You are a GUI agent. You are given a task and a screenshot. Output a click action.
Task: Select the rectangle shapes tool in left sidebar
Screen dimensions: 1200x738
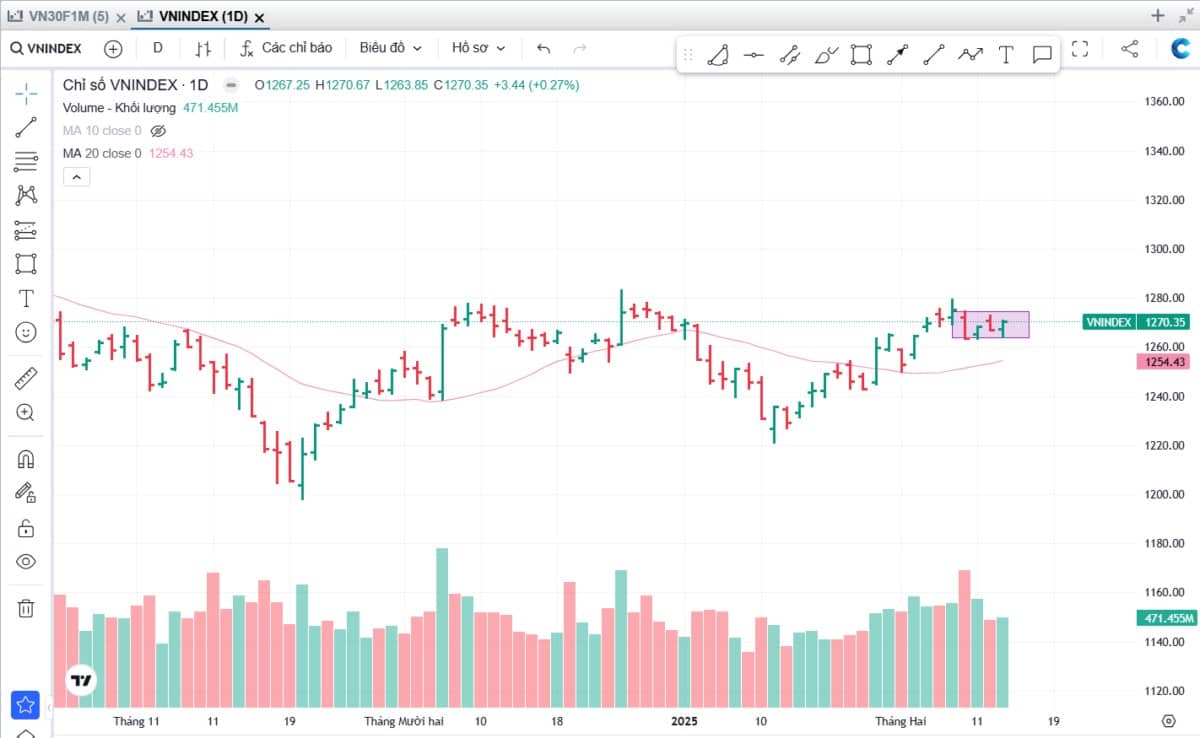pos(26,264)
